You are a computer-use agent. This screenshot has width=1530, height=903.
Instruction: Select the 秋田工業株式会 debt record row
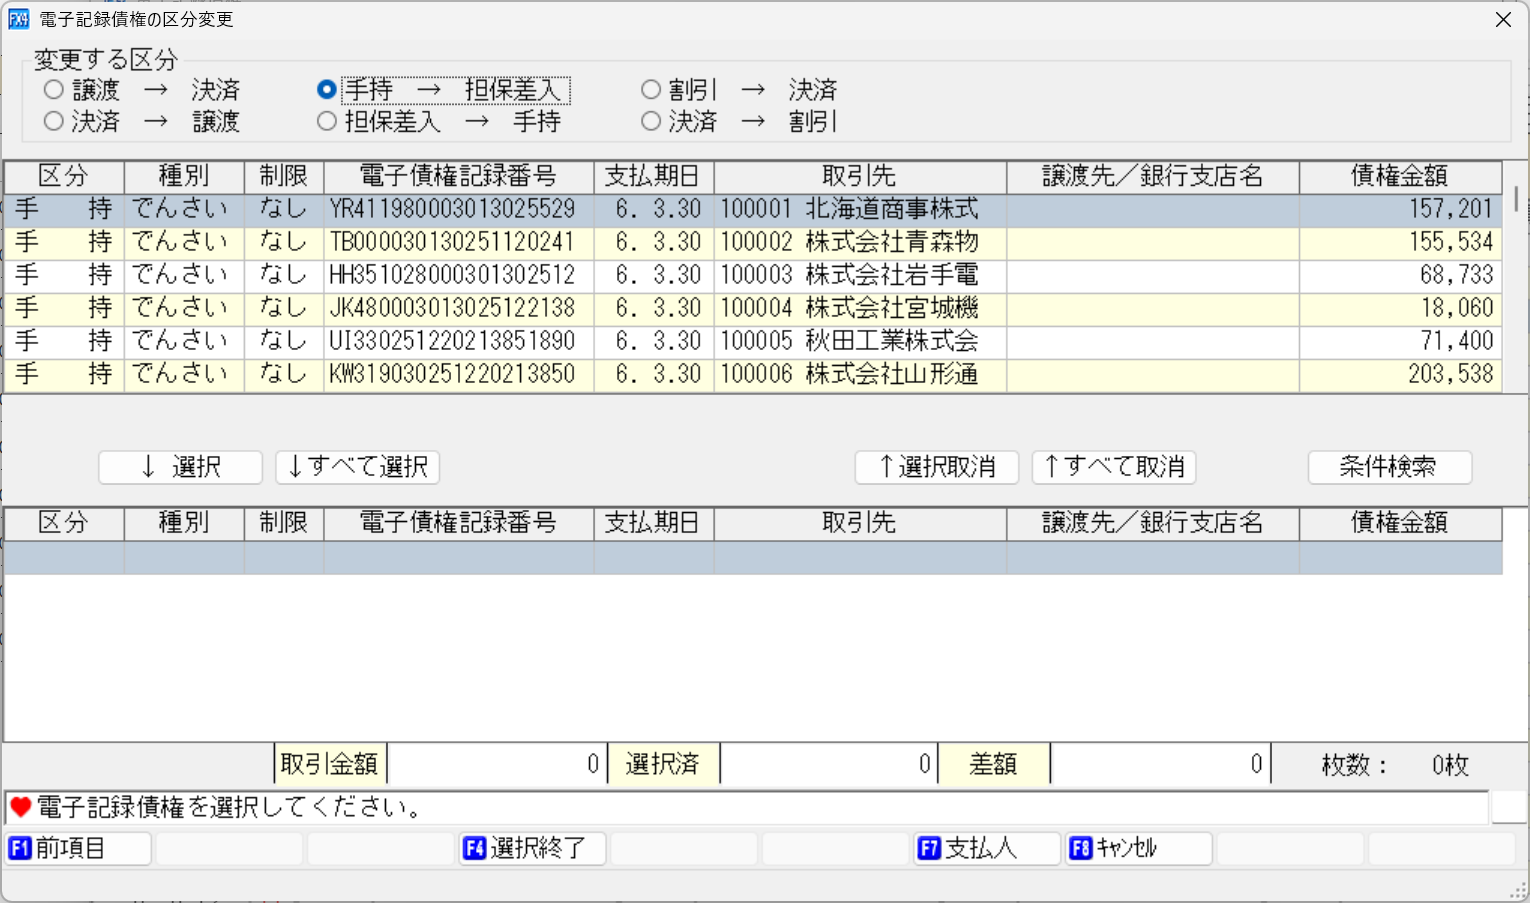700,341
